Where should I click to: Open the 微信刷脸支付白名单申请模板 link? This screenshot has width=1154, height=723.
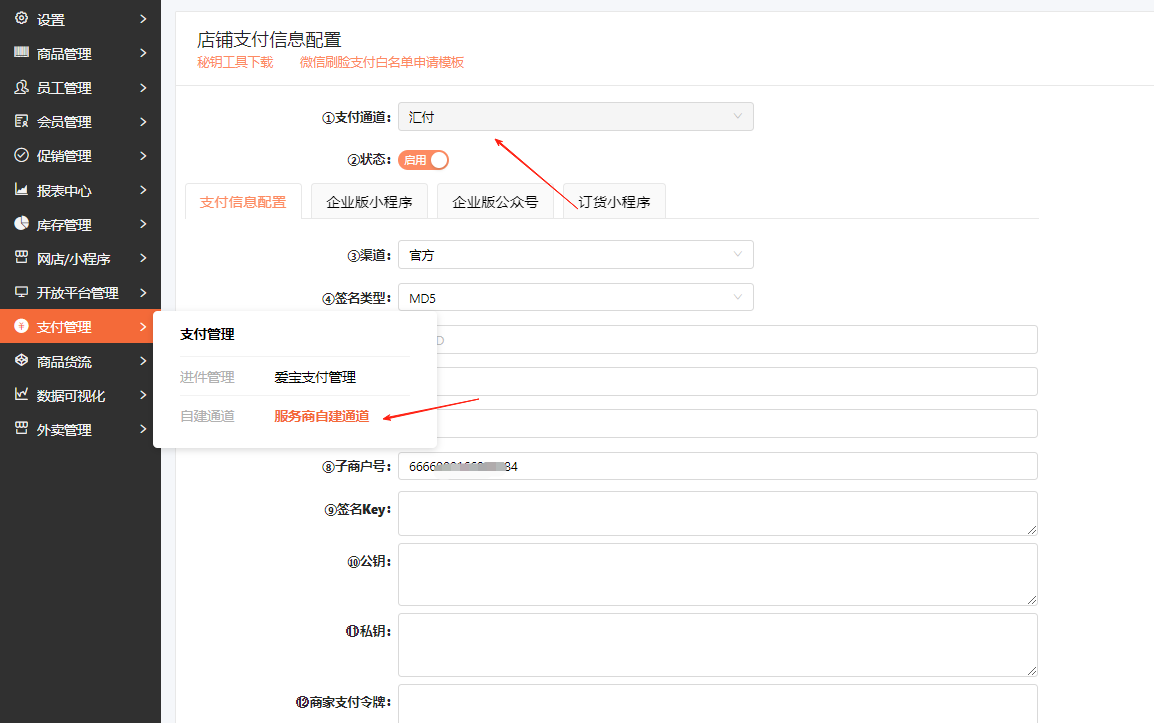[382, 63]
